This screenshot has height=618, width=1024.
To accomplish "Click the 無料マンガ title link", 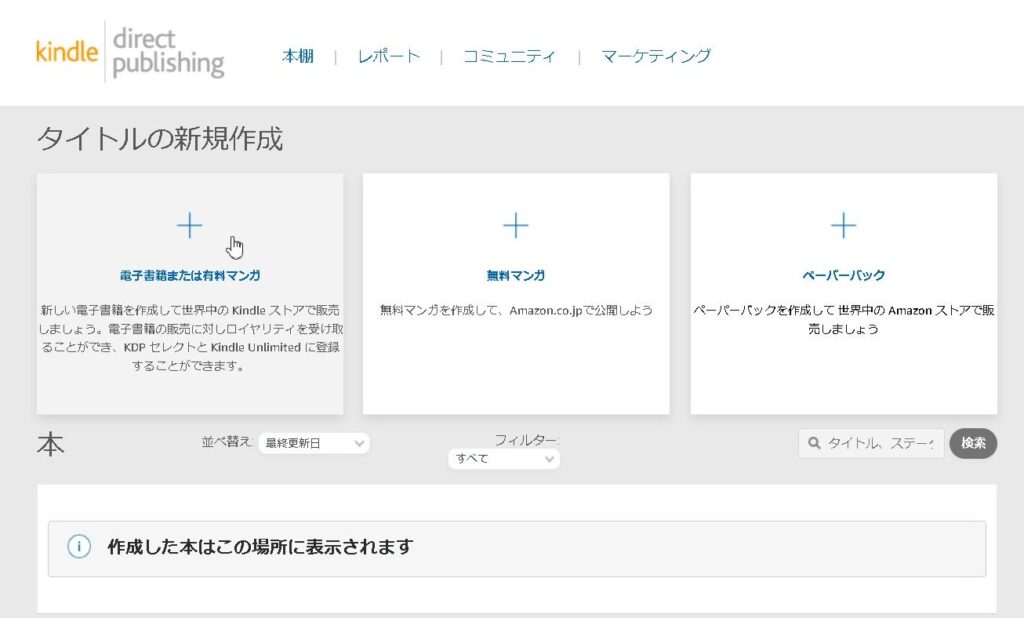I will pyautogui.click(x=515, y=275).
